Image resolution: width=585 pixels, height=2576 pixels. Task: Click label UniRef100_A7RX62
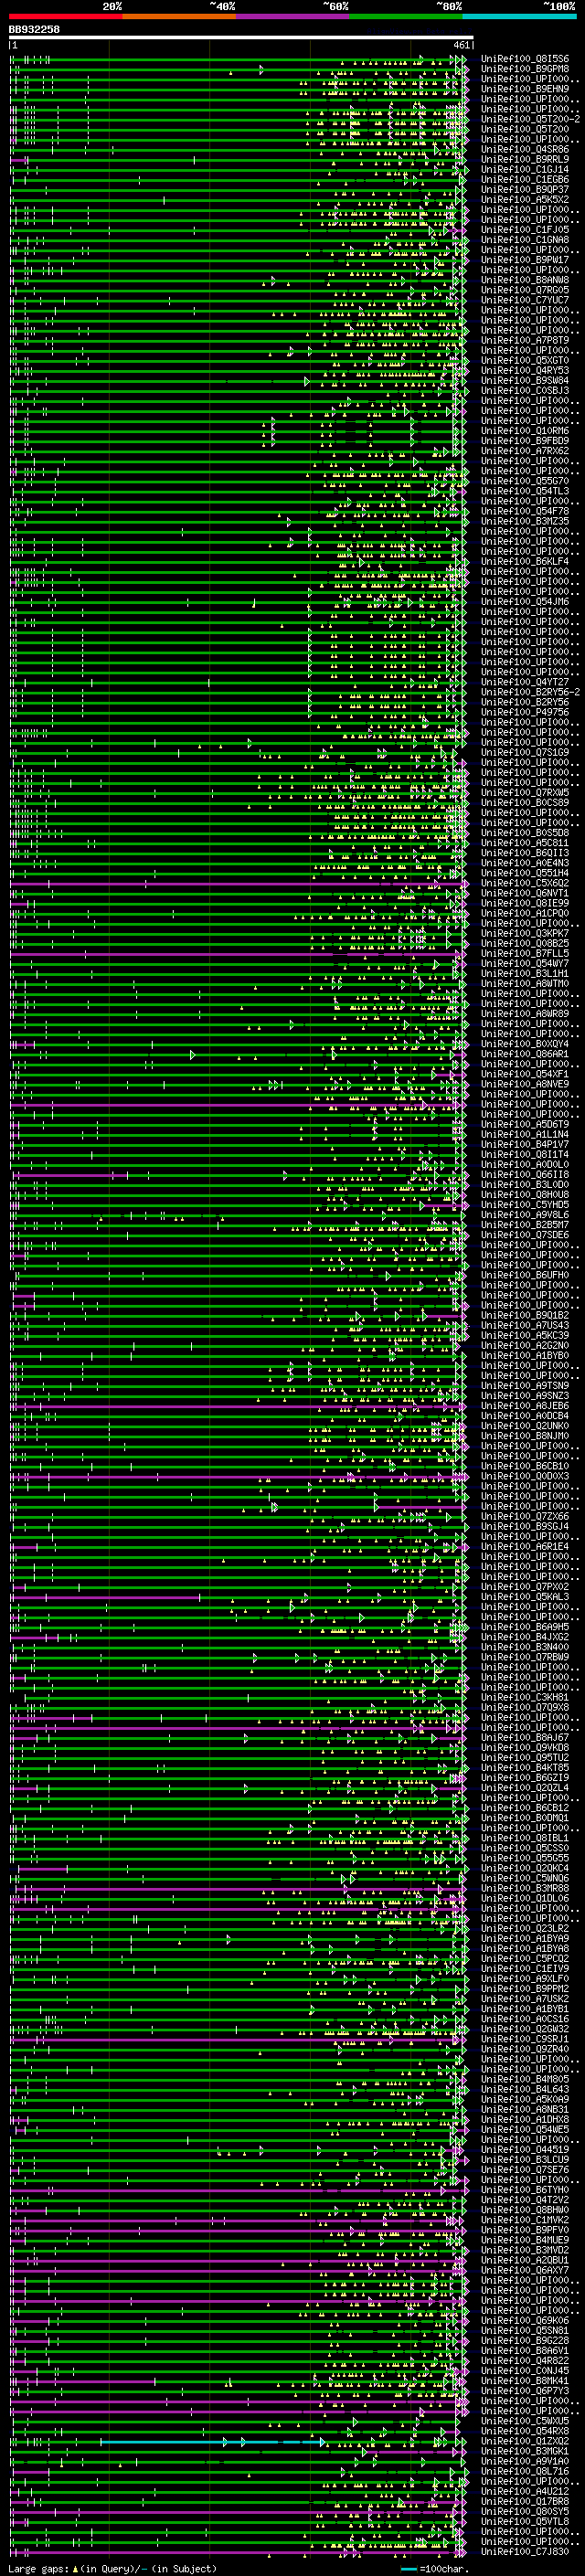(x=525, y=450)
